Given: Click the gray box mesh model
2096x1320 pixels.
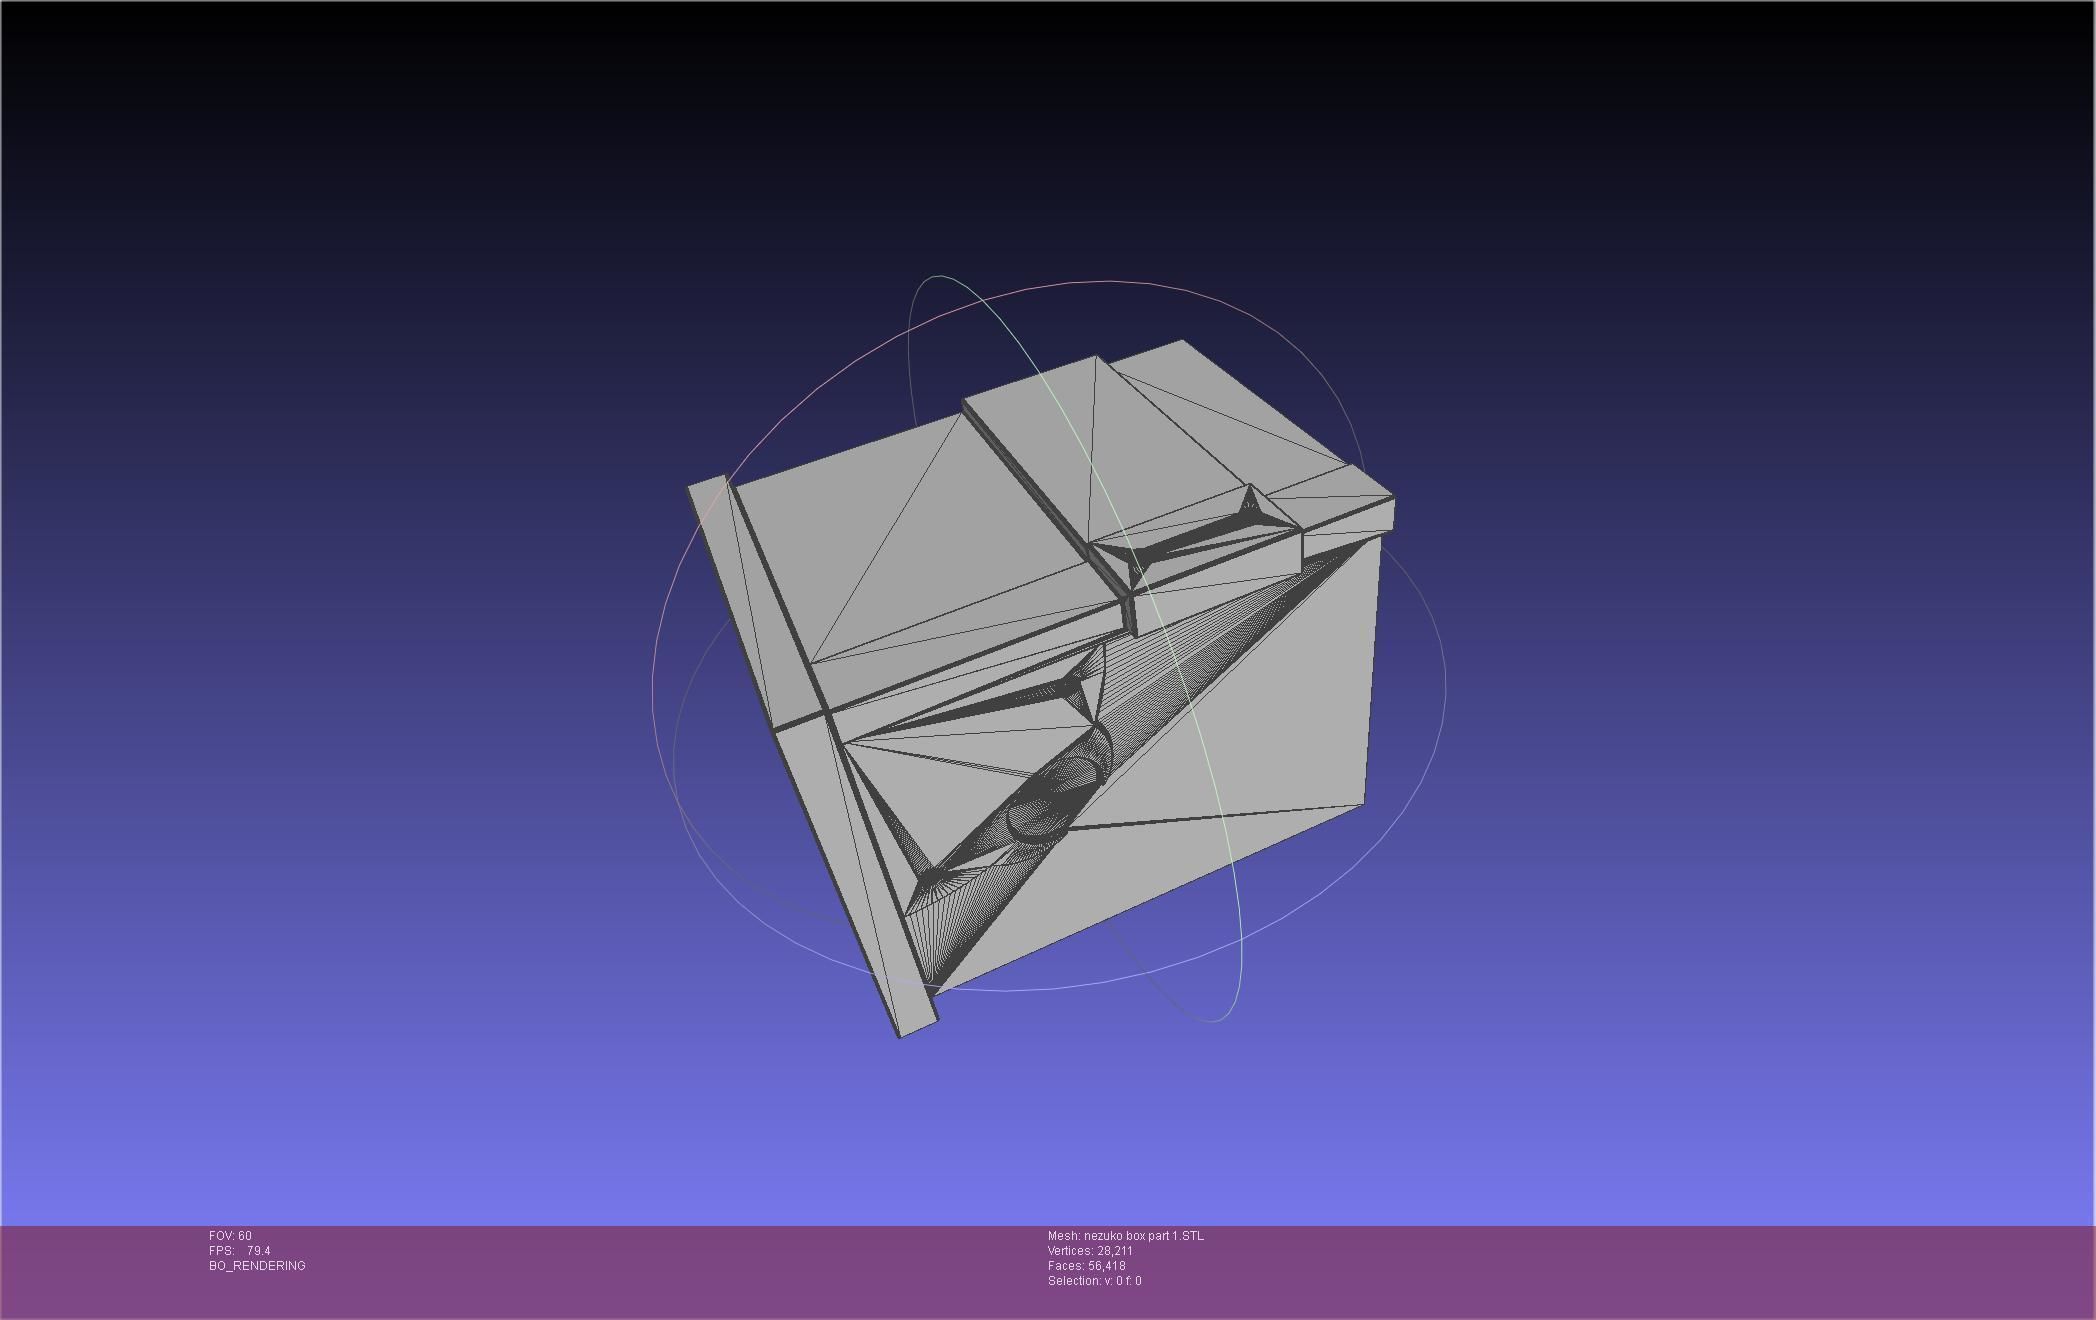Looking at the screenshot, I should pyautogui.click(x=1040, y=688).
